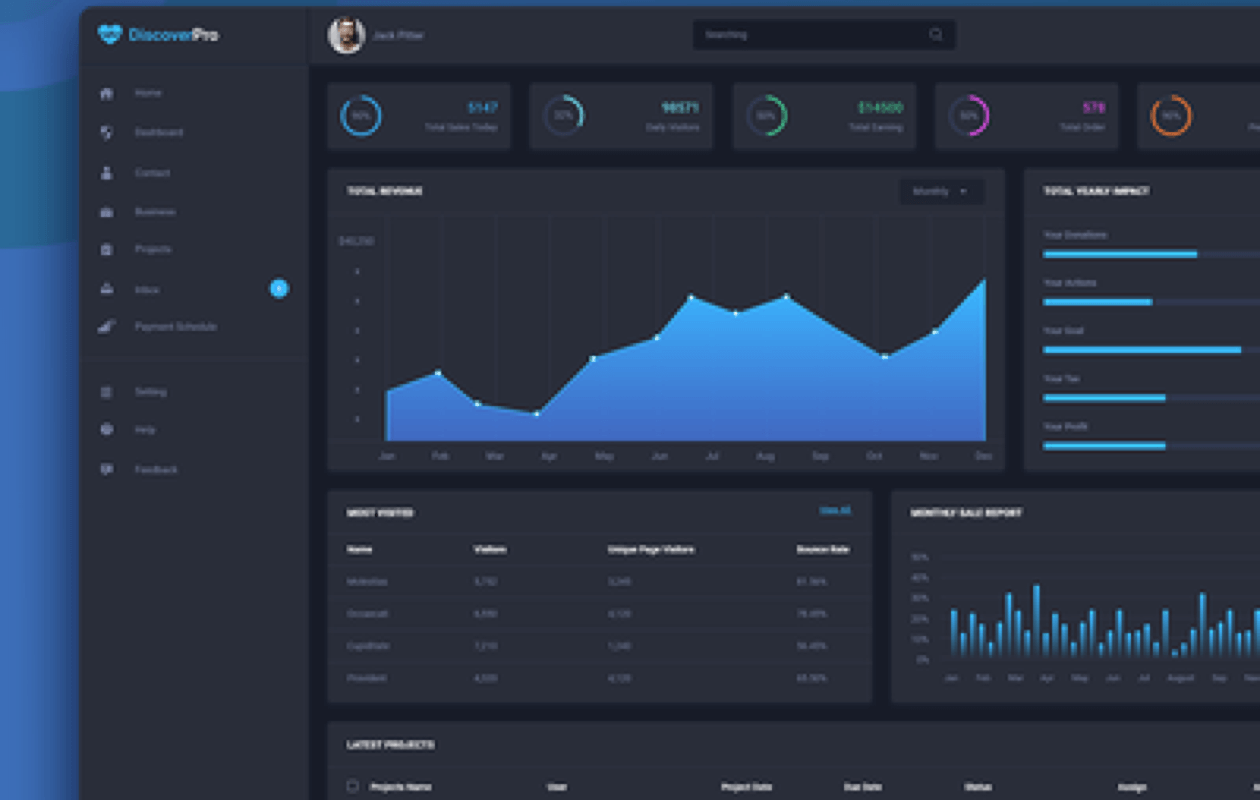This screenshot has width=1260, height=800.
Task: Click the Feedback speech bubble icon
Action: pyautogui.click(x=107, y=470)
